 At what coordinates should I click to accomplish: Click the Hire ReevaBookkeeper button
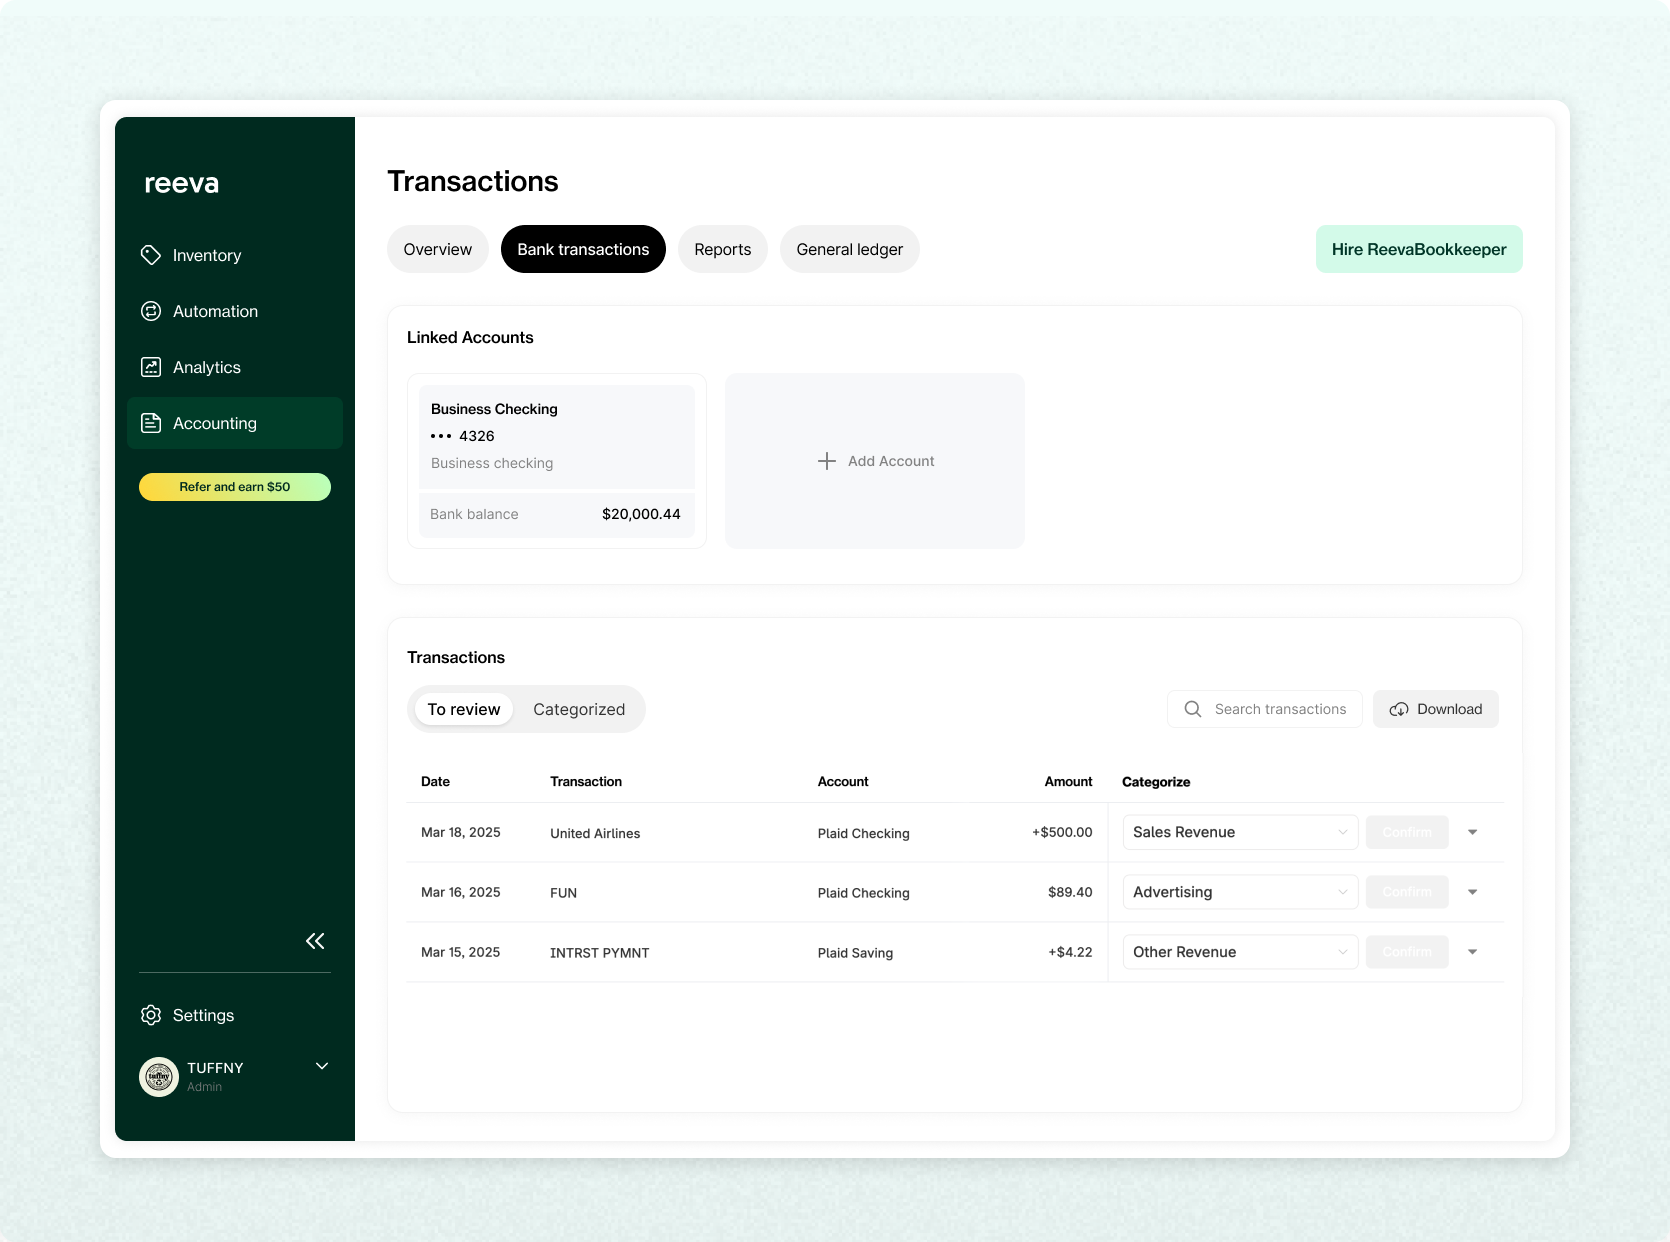coord(1418,249)
